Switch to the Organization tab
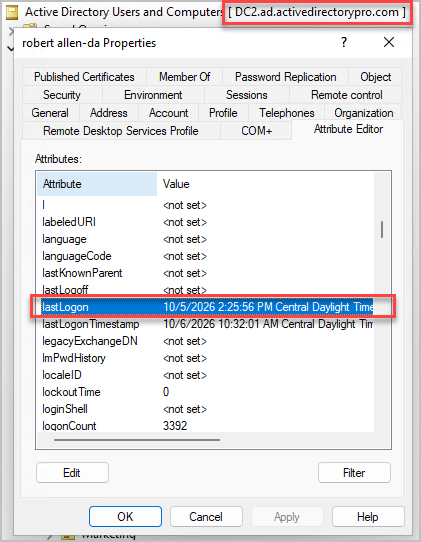This screenshot has width=421, height=542. (x=363, y=113)
